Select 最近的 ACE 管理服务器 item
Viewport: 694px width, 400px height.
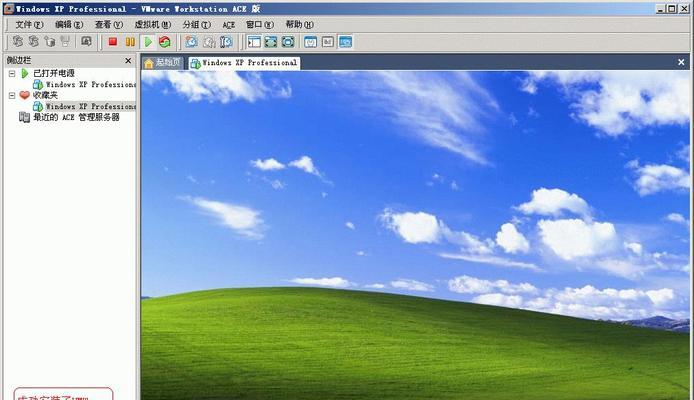point(76,117)
